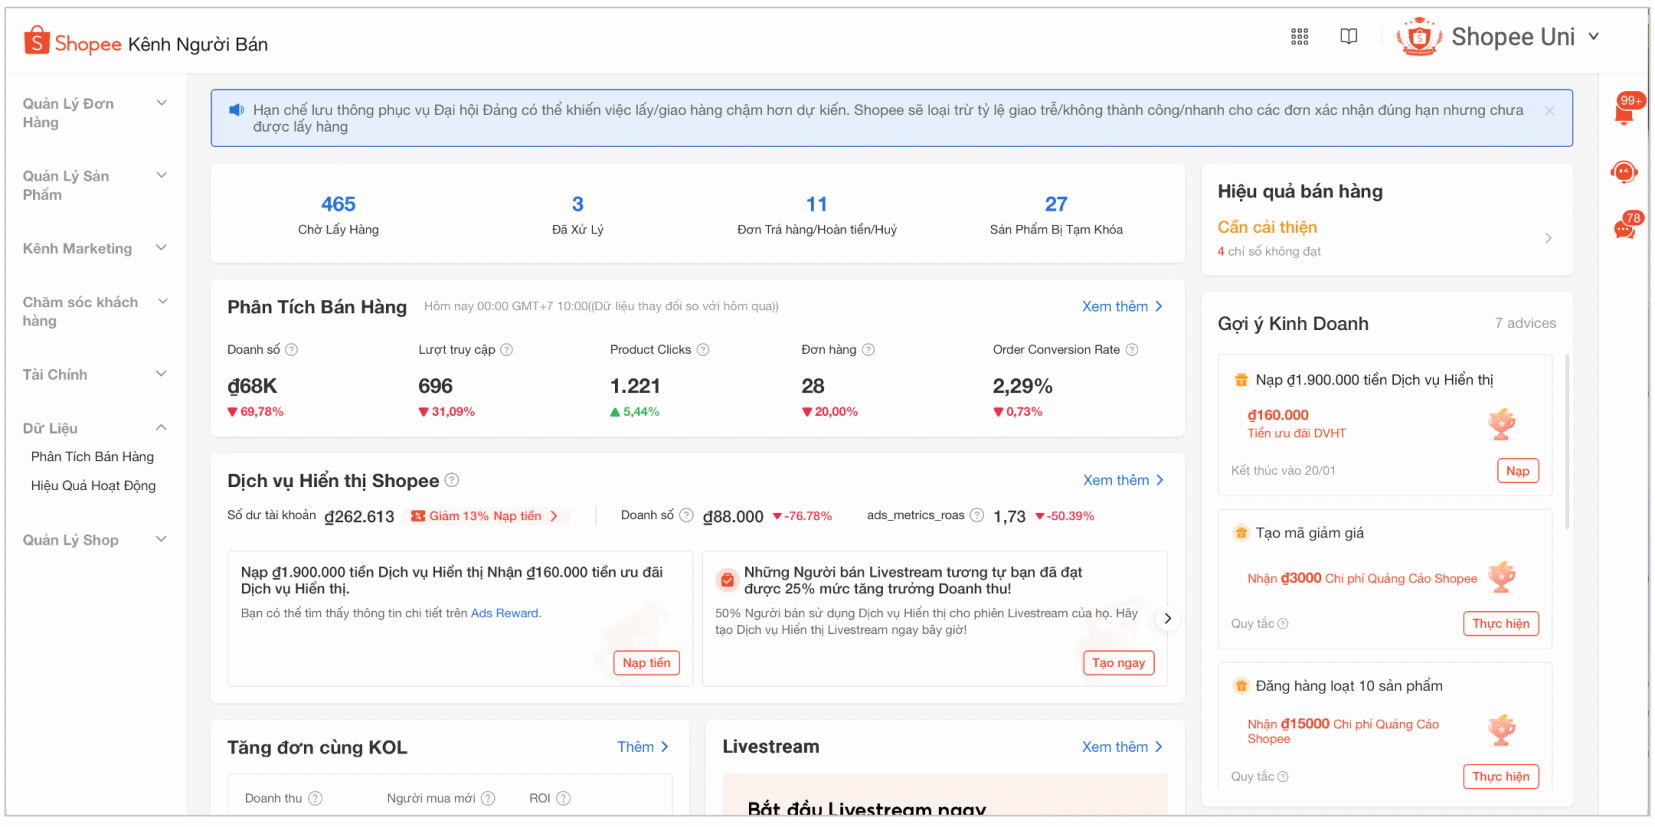
Task: Expand the Kênh Marketing sidebar menu
Action: coord(161,248)
